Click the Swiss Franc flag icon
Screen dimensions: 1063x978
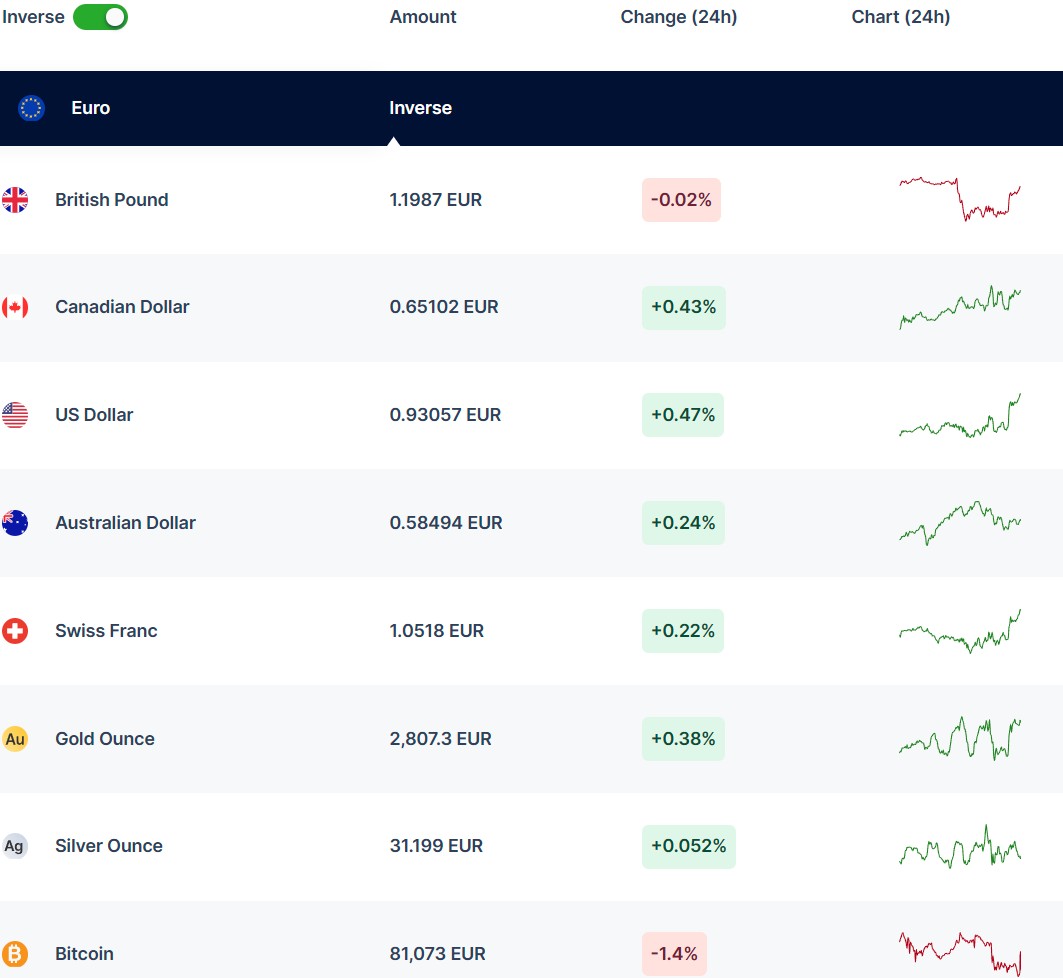15,631
